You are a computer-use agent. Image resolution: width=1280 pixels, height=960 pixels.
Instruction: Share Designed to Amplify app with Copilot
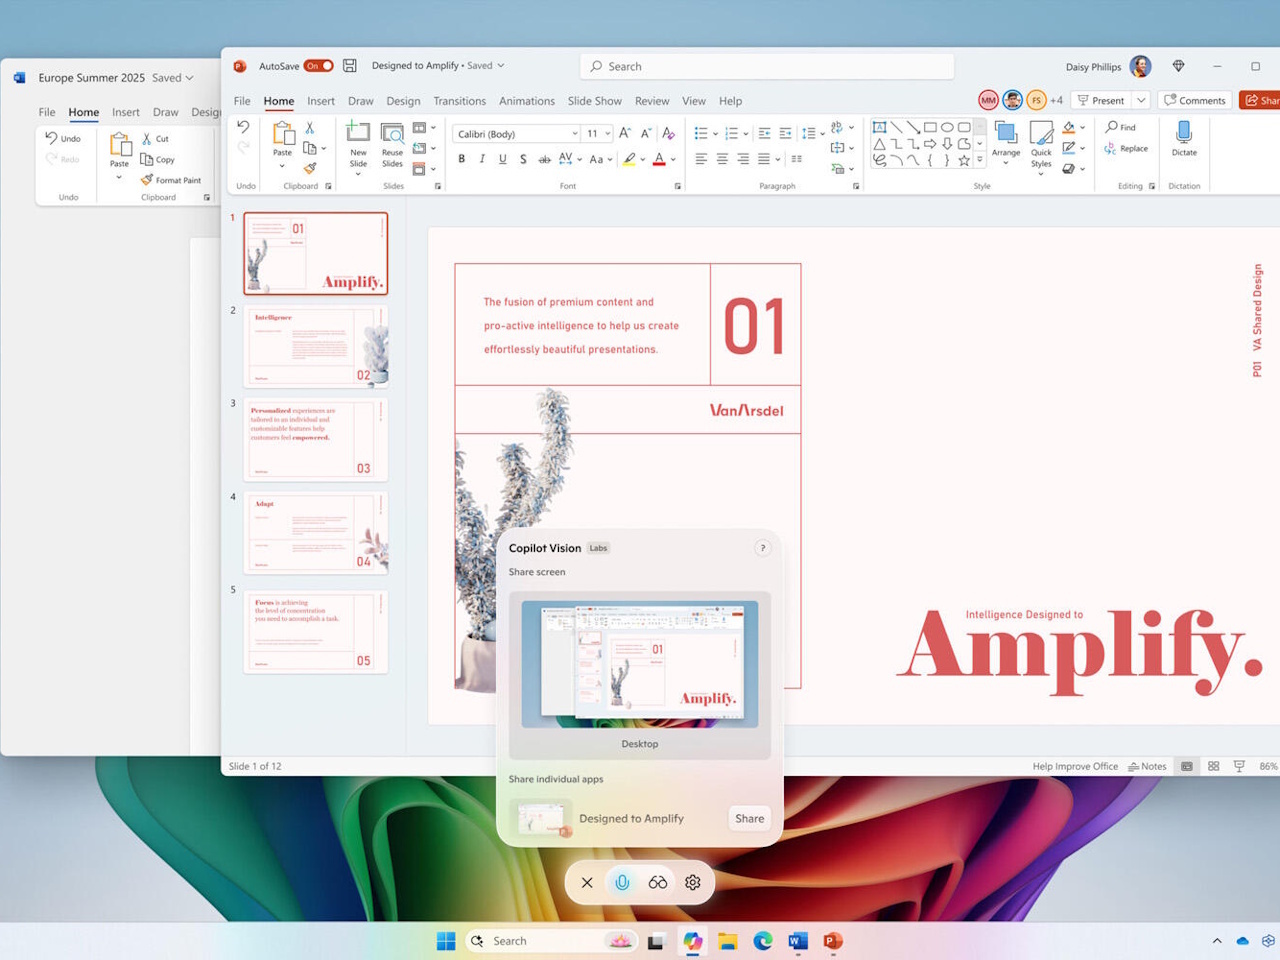[749, 818]
